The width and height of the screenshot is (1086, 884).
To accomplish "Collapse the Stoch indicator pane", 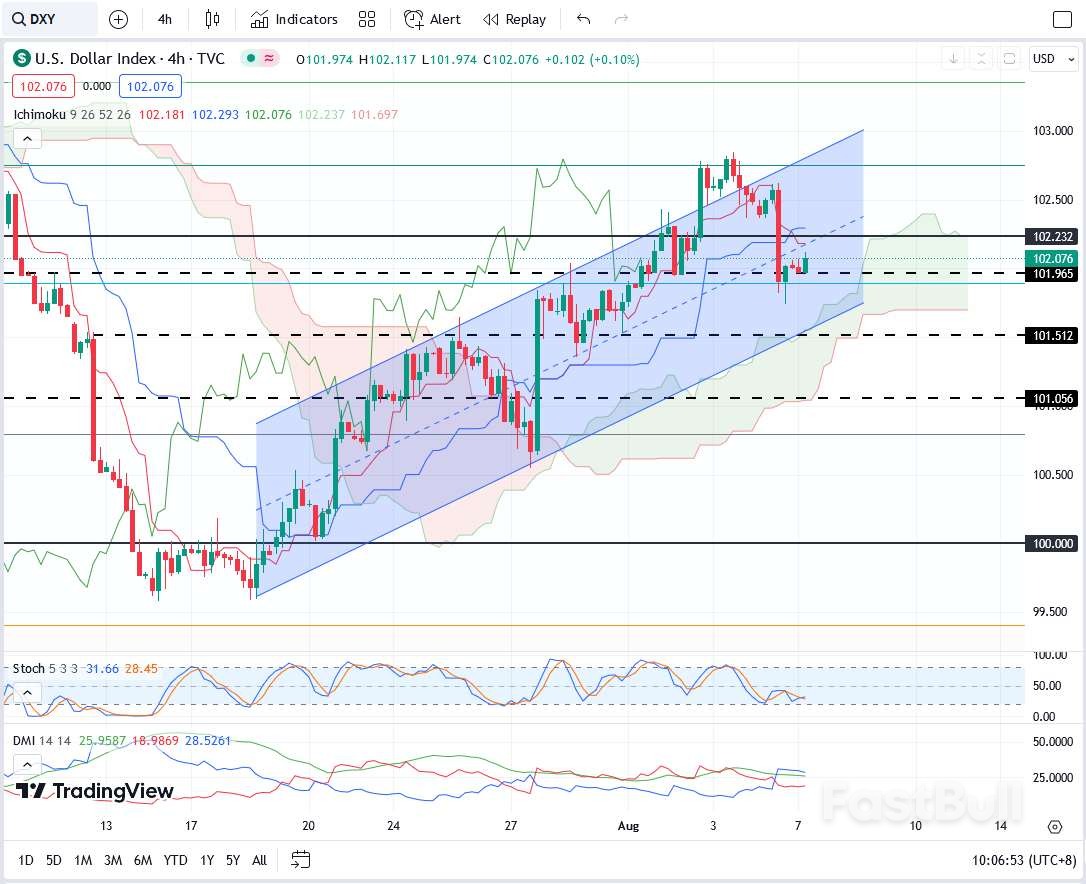I will click(27, 690).
